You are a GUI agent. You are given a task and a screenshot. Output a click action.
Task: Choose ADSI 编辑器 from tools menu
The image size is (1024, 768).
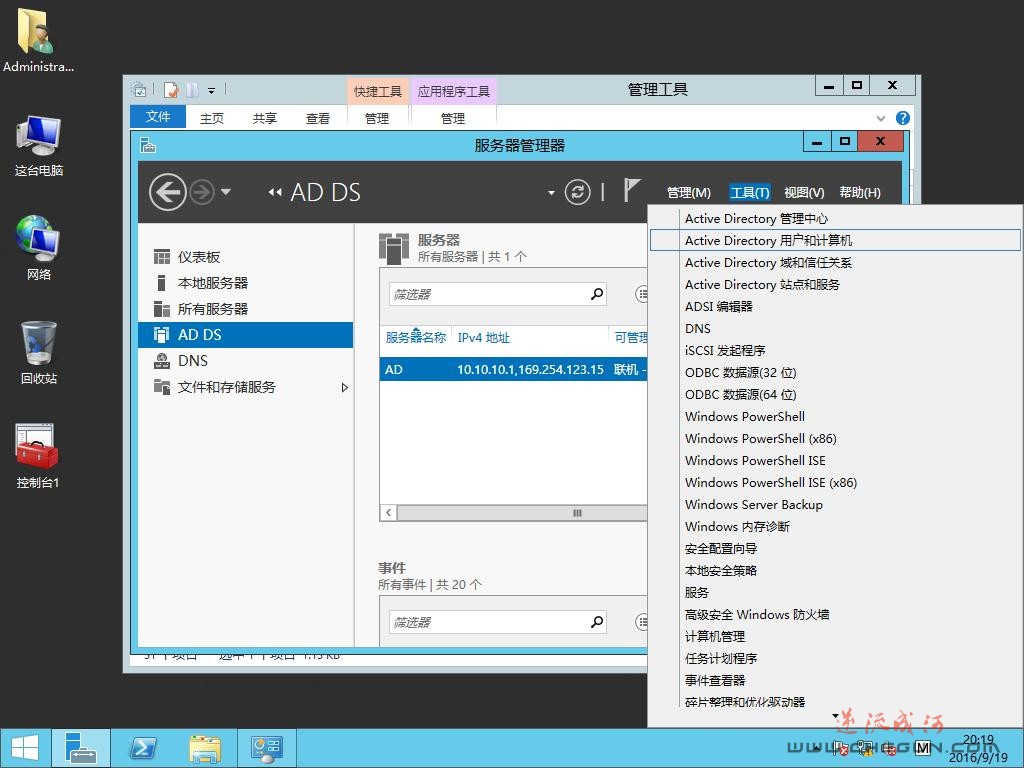click(x=835, y=306)
